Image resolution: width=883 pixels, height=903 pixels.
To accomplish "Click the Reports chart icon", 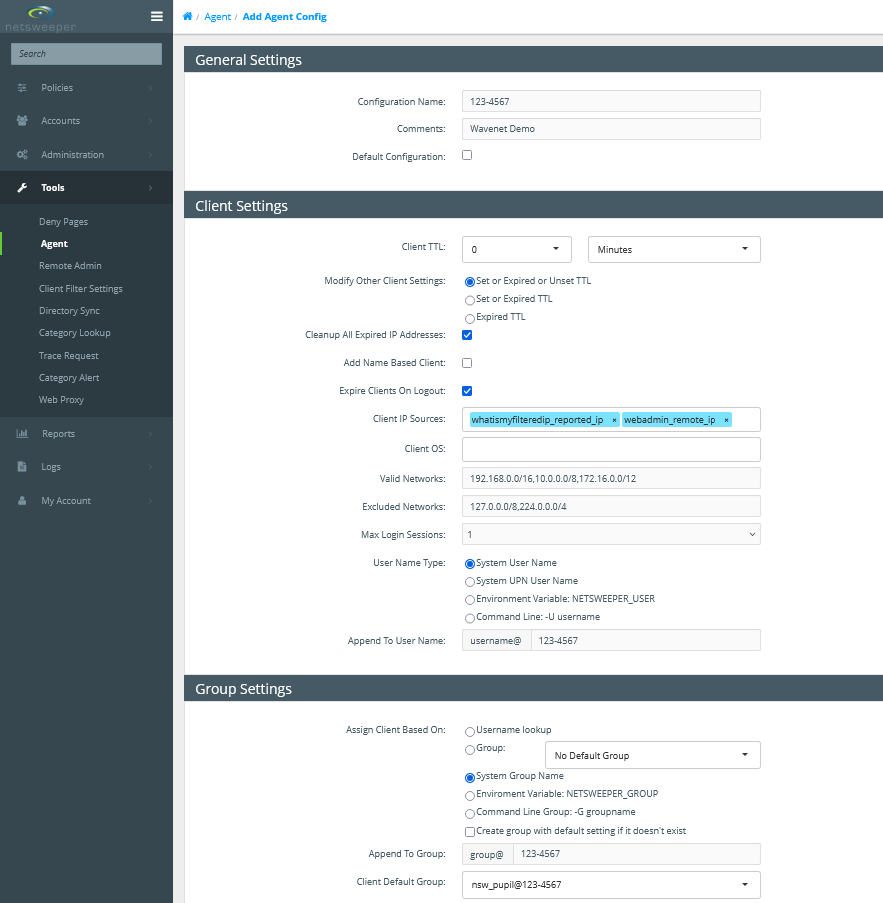I will (x=22, y=434).
